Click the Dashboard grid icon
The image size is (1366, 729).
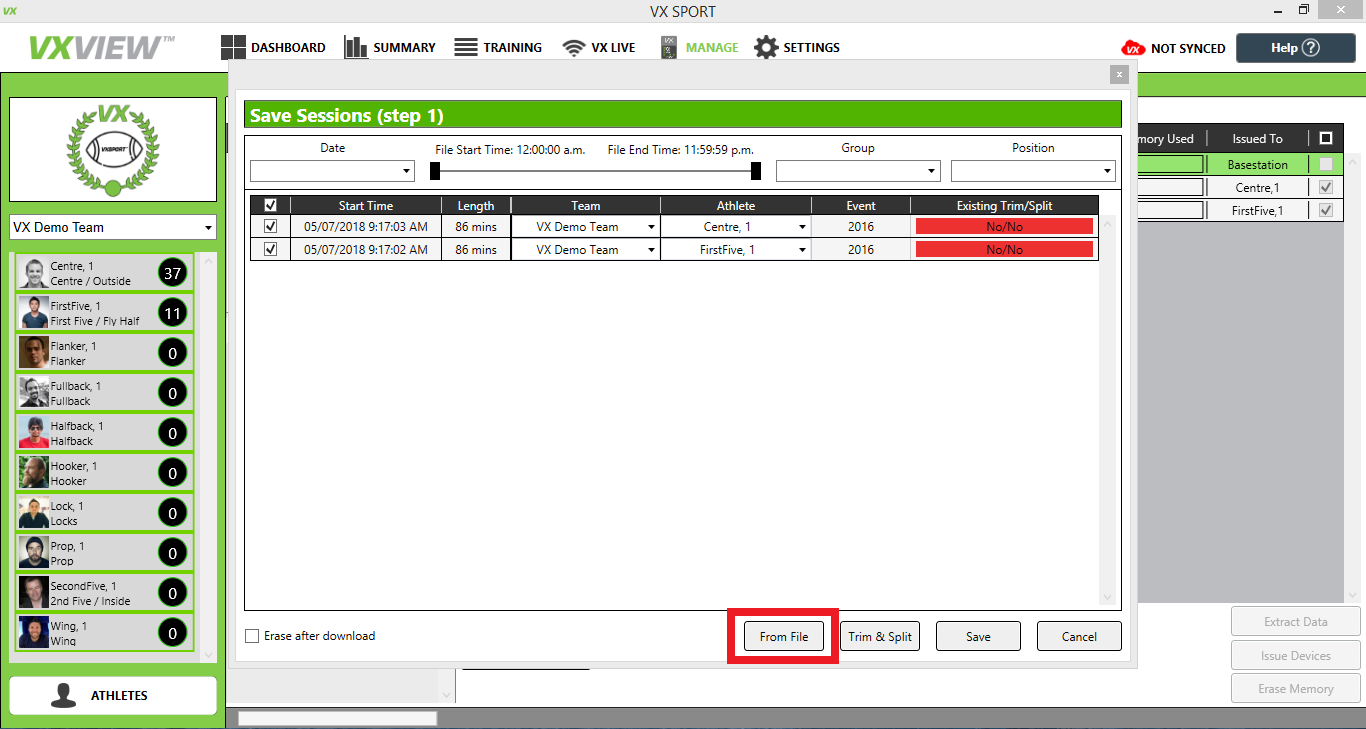tap(233, 47)
